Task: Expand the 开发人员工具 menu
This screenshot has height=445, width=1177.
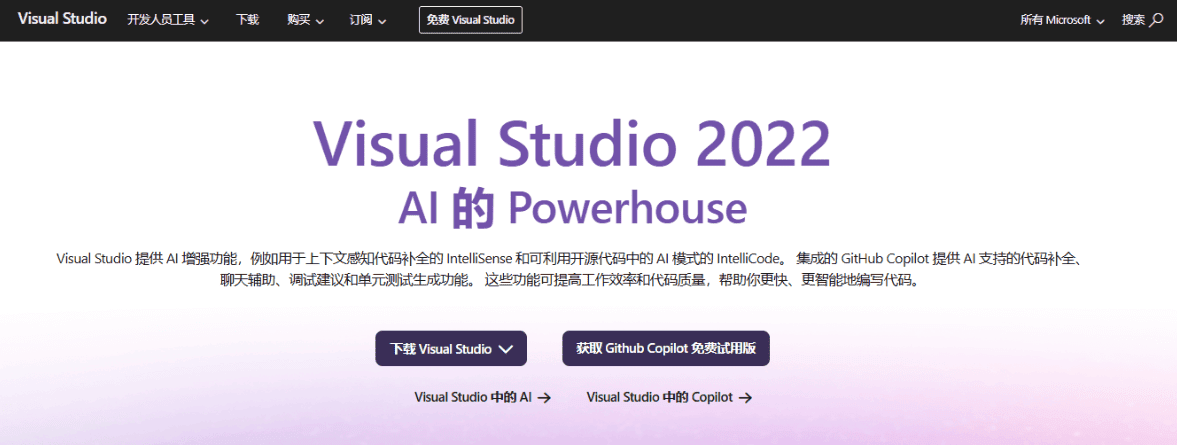Action: (167, 20)
